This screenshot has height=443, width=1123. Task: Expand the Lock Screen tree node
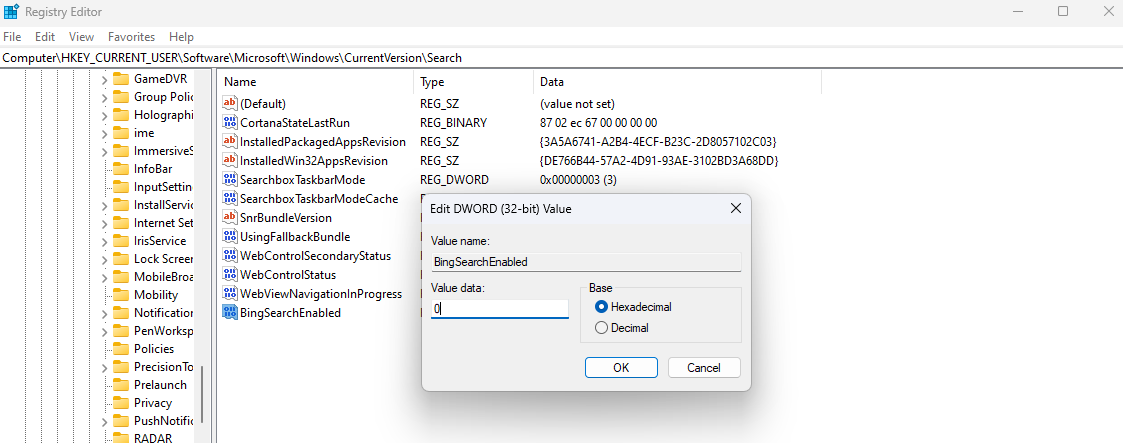105,259
